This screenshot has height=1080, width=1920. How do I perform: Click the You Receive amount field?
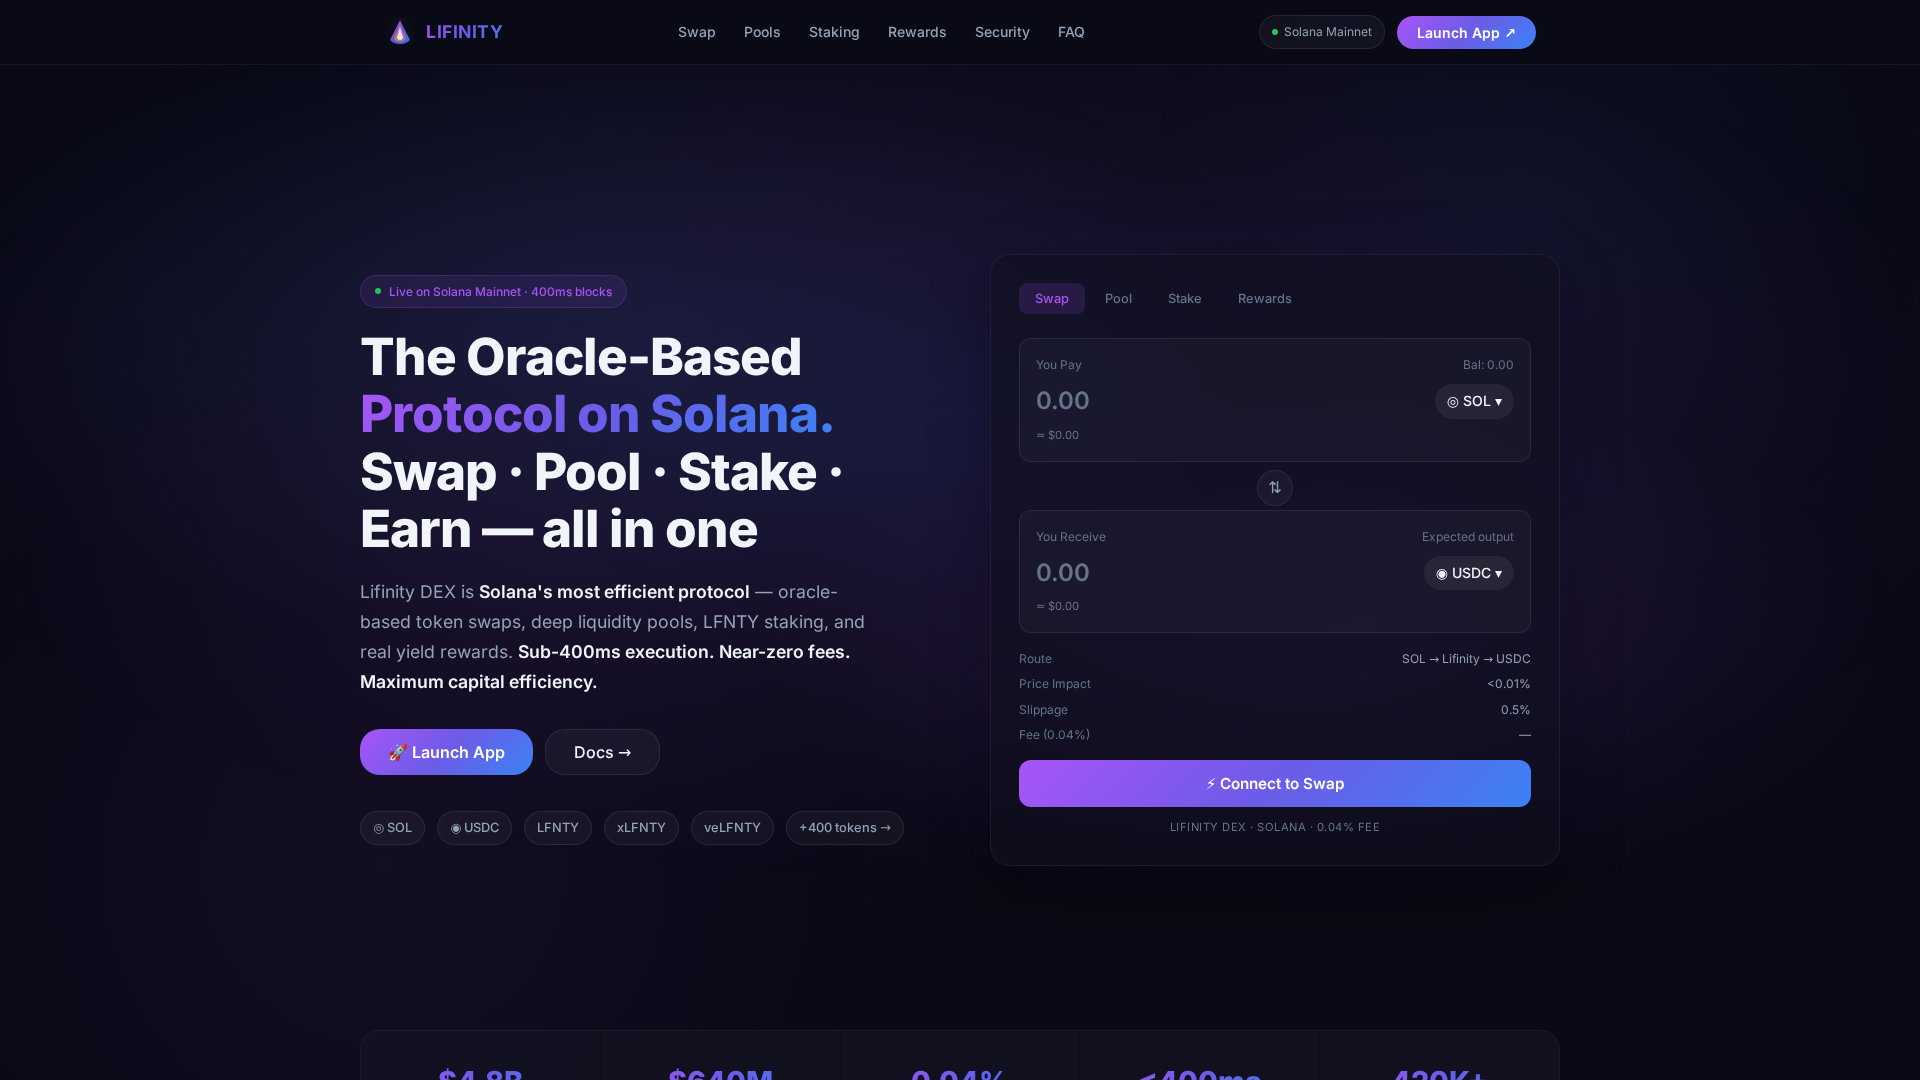tap(1224, 573)
